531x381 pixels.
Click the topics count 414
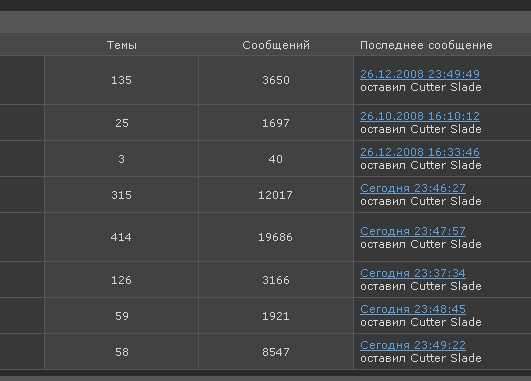tap(121, 237)
